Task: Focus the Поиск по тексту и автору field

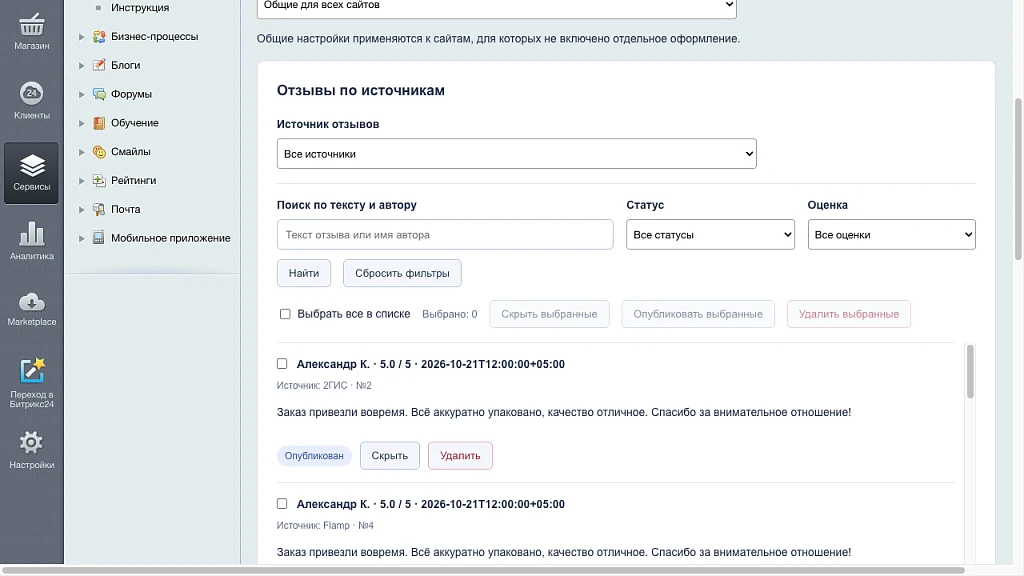Action: pos(445,234)
